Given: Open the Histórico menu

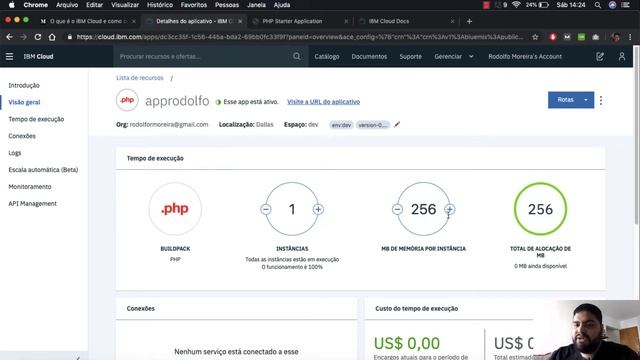Looking at the screenshot, I should click(160, 5).
